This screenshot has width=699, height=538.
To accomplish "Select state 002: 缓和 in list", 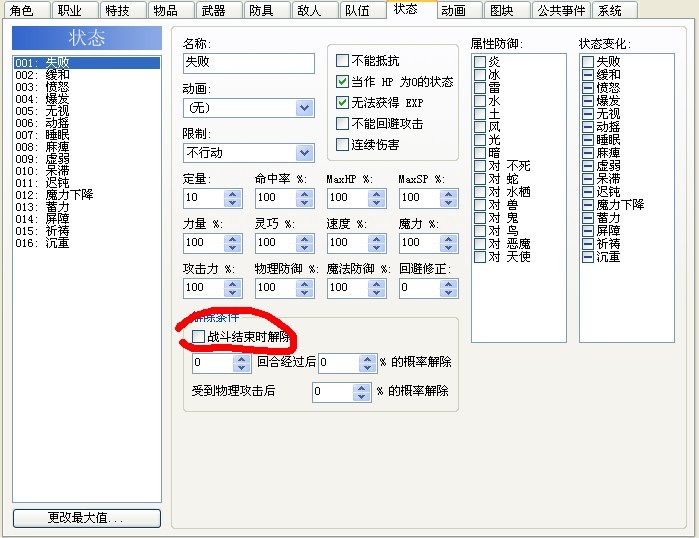I will tap(86, 75).
